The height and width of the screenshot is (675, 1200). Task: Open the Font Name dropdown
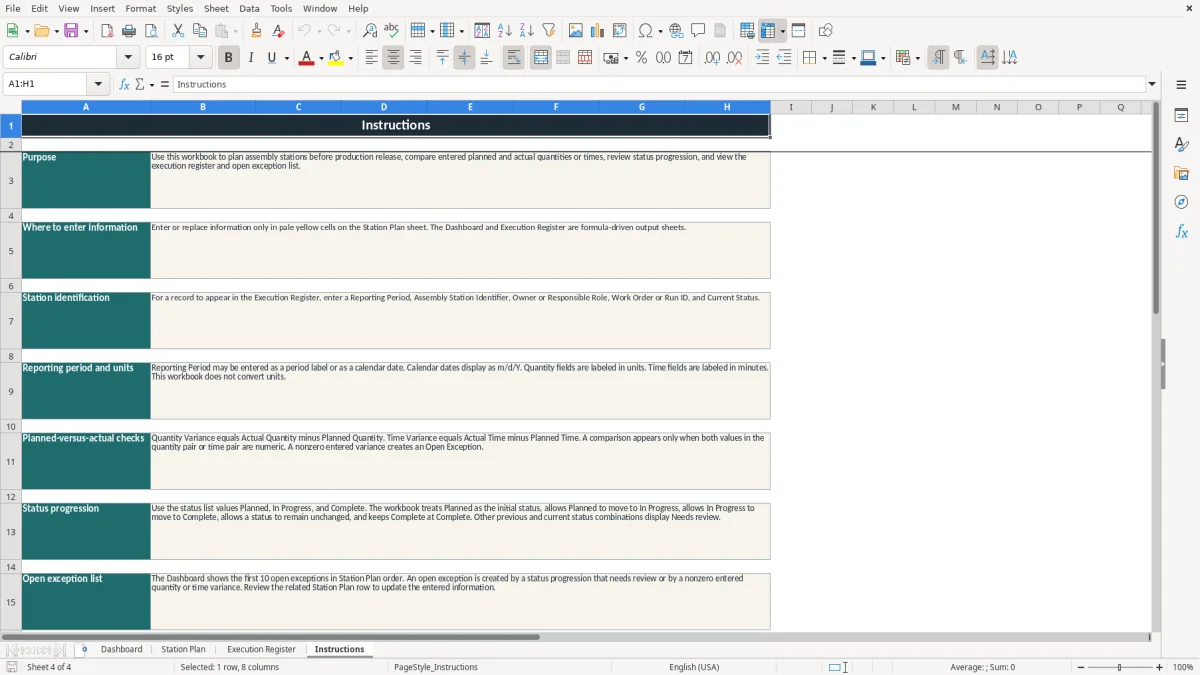(128, 58)
